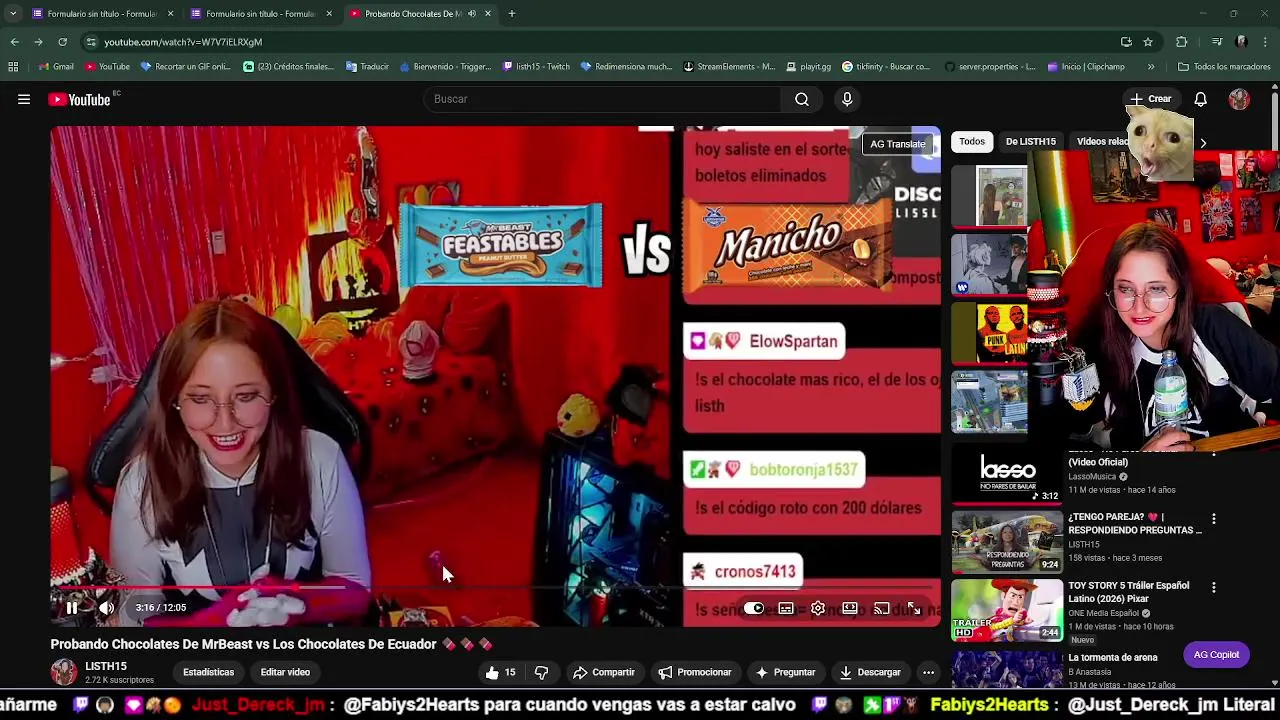Click the AG Copilot button
Viewport: 1280px width, 720px height.
coord(1216,655)
